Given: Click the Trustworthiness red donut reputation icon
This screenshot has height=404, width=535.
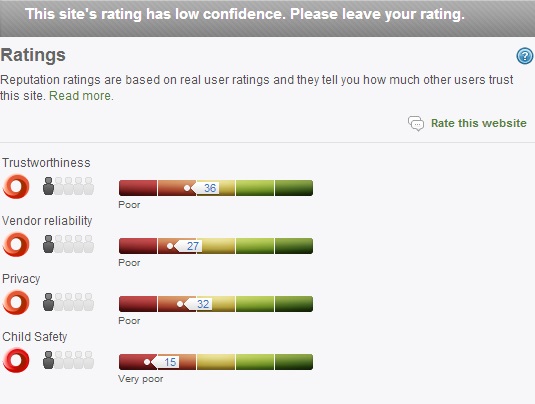Looking at the screenshot, I should point(16,187).
